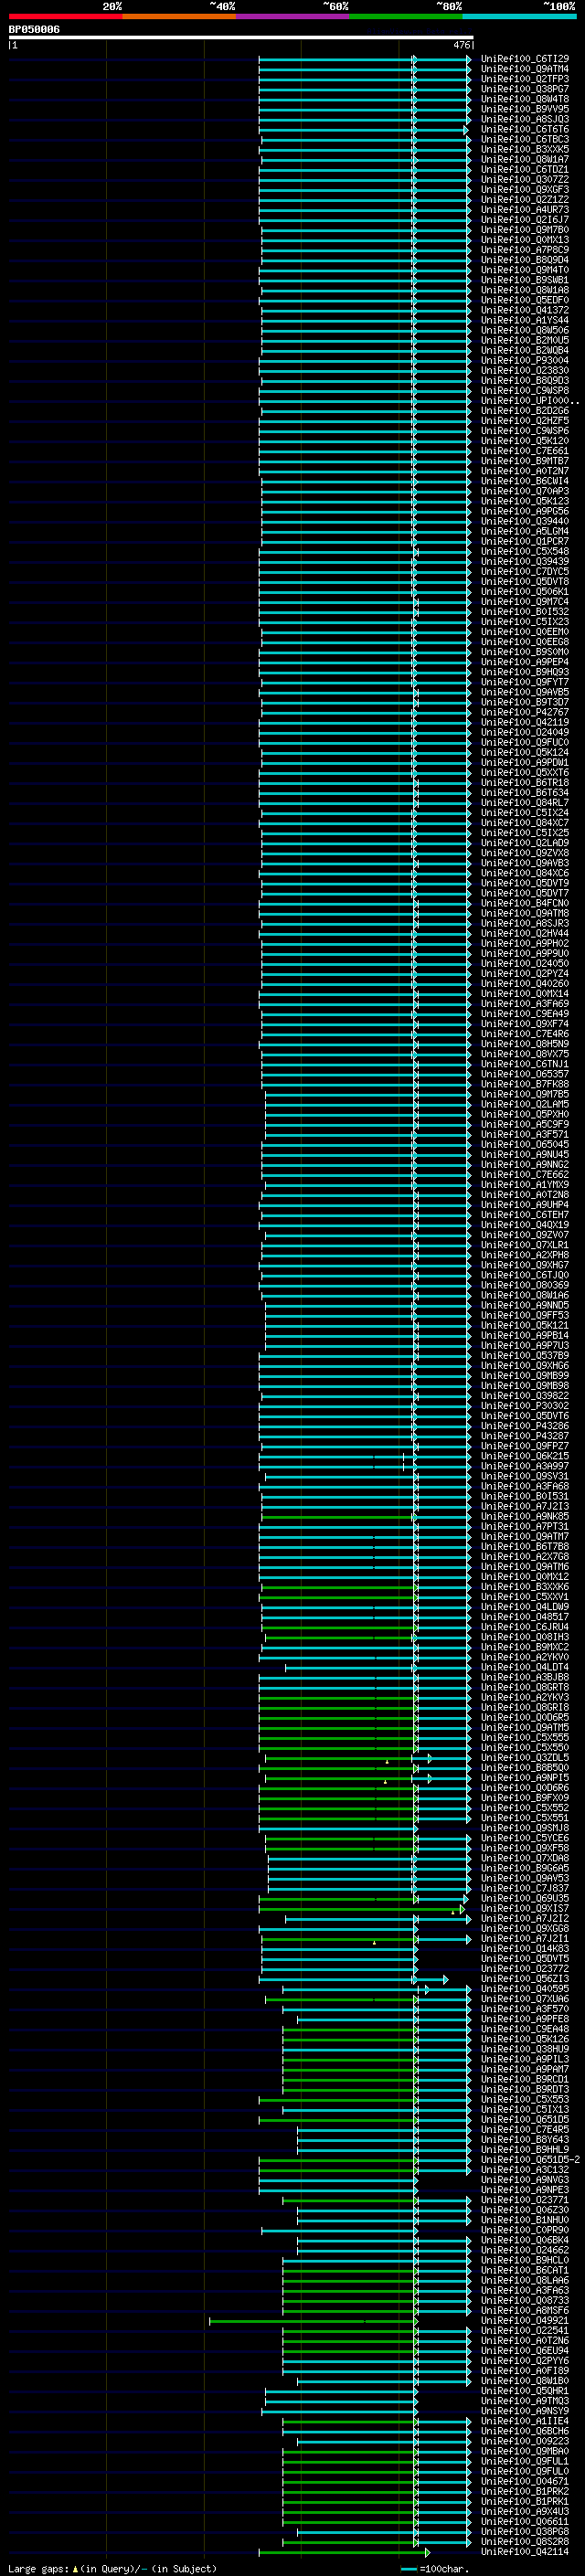Select hit label UniRef100_C5YCE6

pyautogui.click(x=525, y=1838)
